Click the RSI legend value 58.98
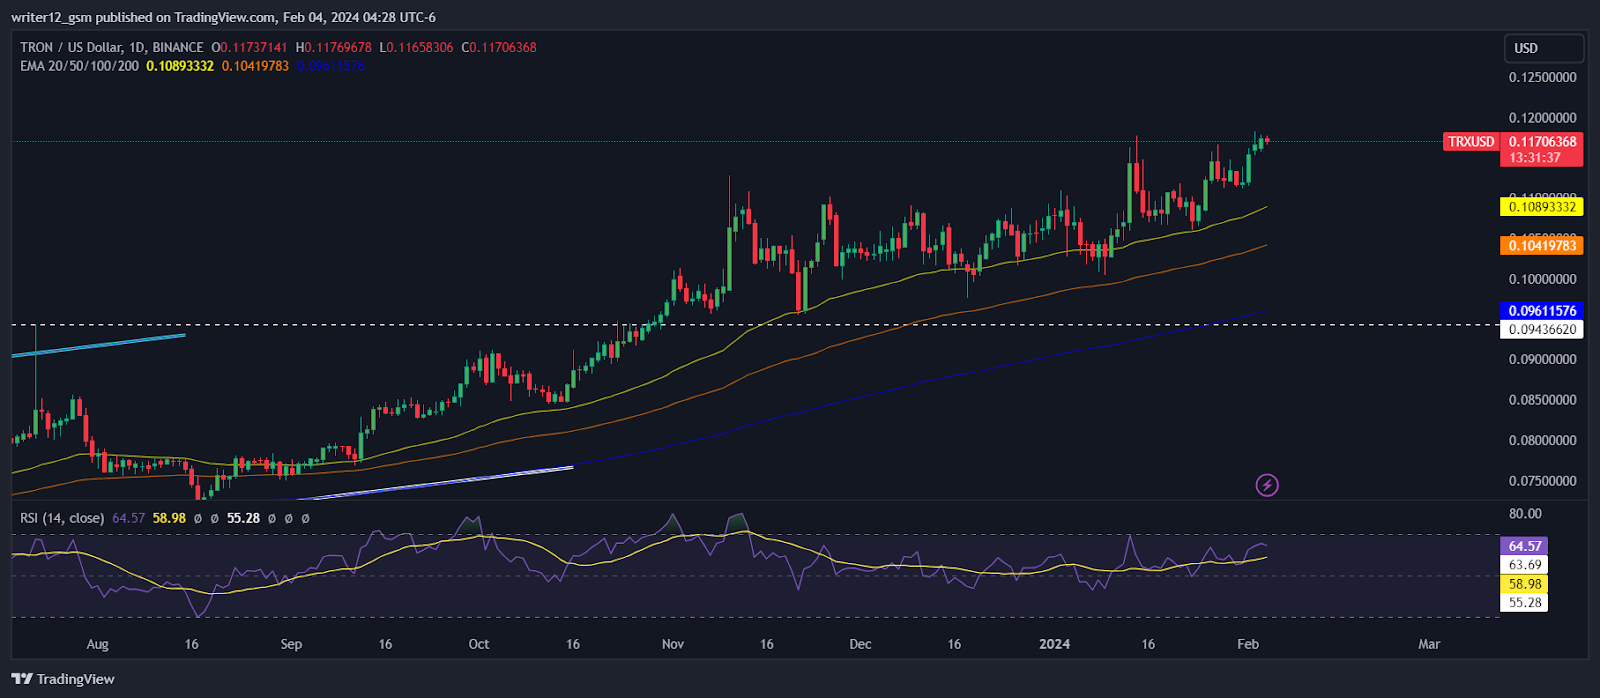1600x698 pixels. point(170,518)
